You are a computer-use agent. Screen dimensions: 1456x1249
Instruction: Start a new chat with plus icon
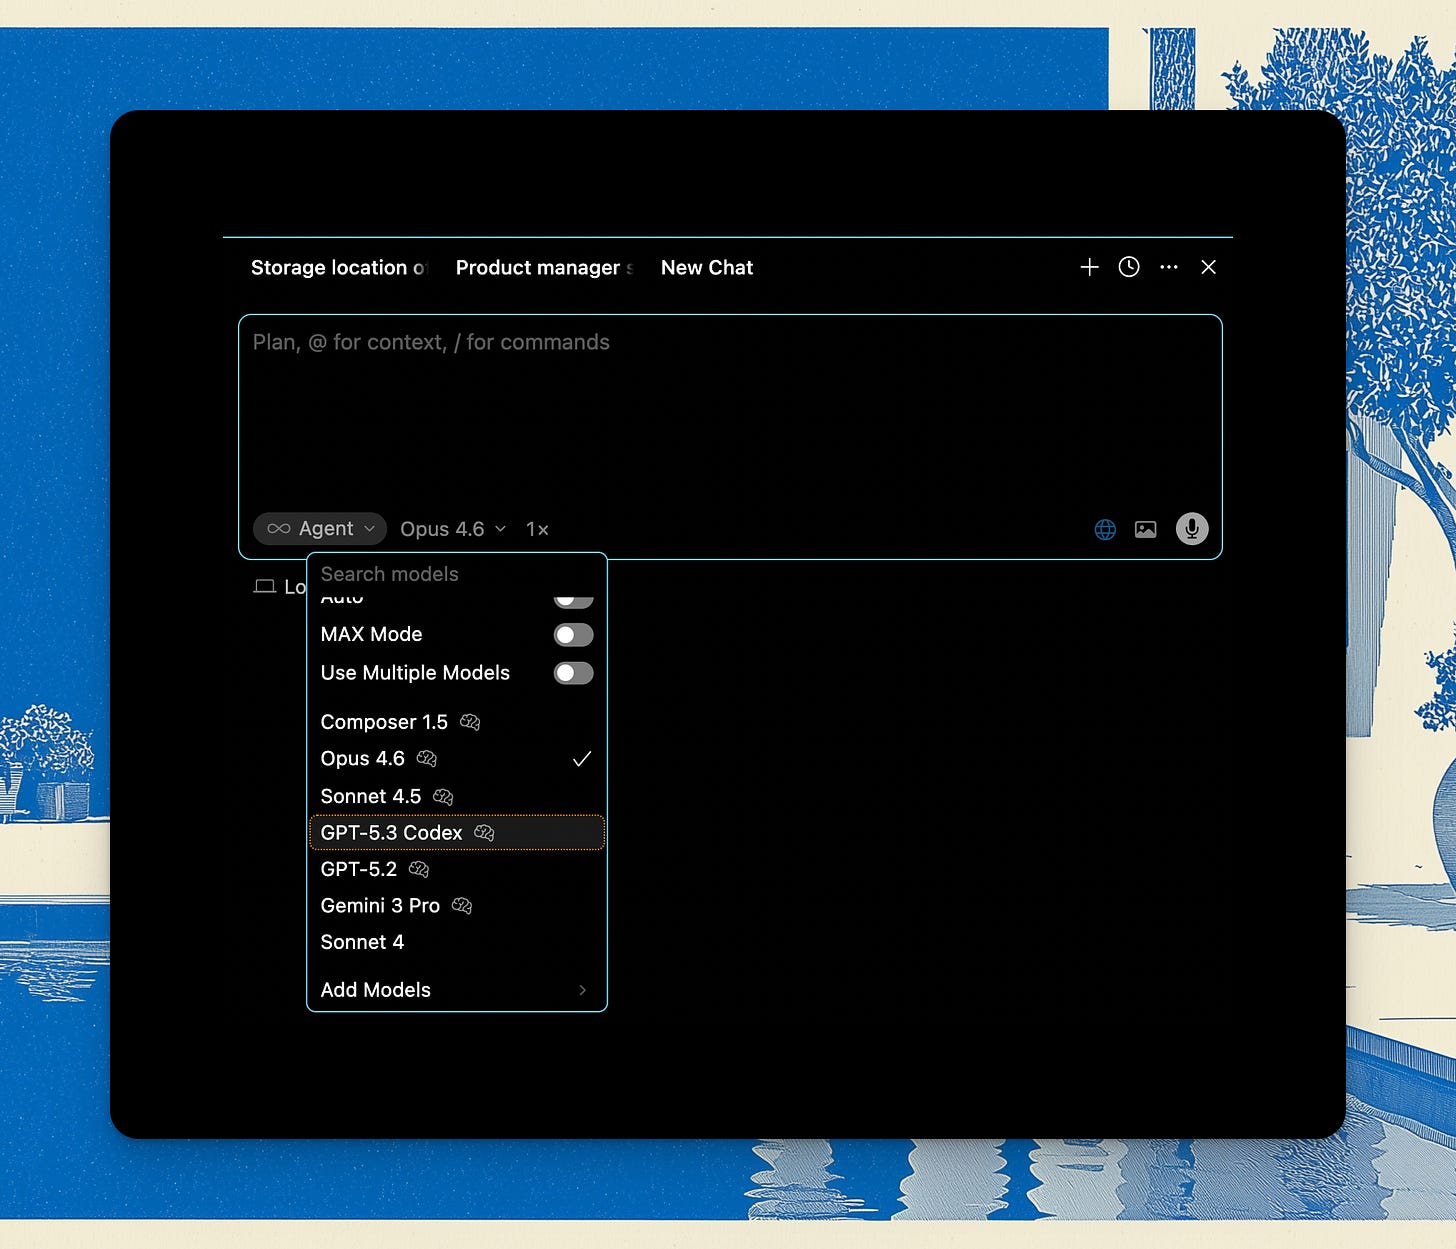click(1089, 267)
